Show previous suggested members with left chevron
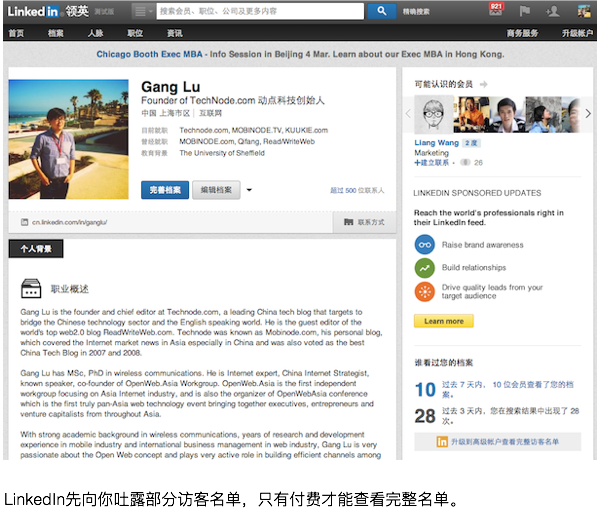Image resolution: width=600 pixels, height=522 pixels. coord(408,114)
